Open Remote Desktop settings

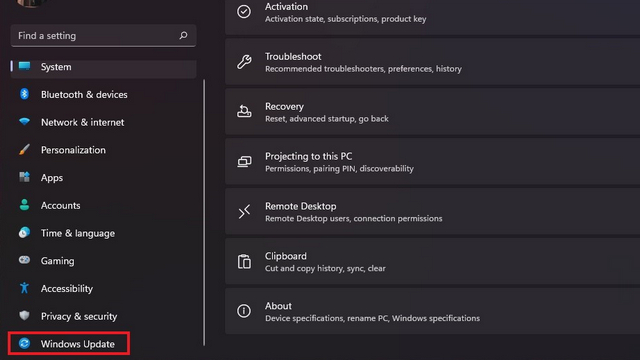point(432,211)
